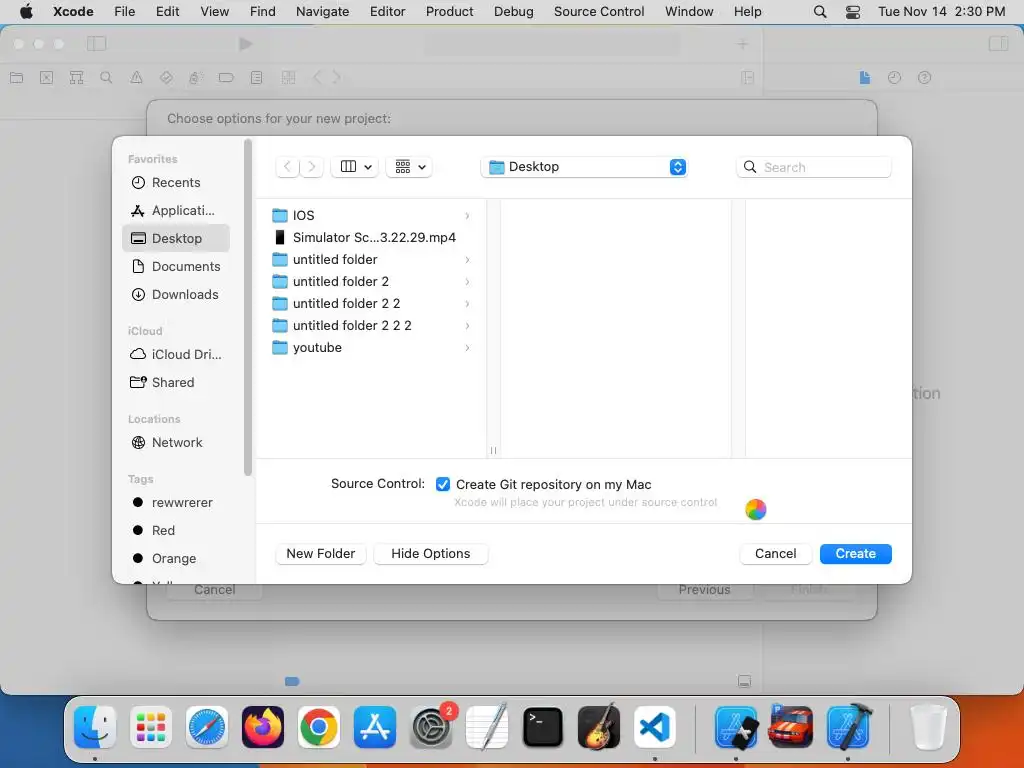Select iCloud Drive in the sidebar

pyautogui.click(x=176, y=354)
